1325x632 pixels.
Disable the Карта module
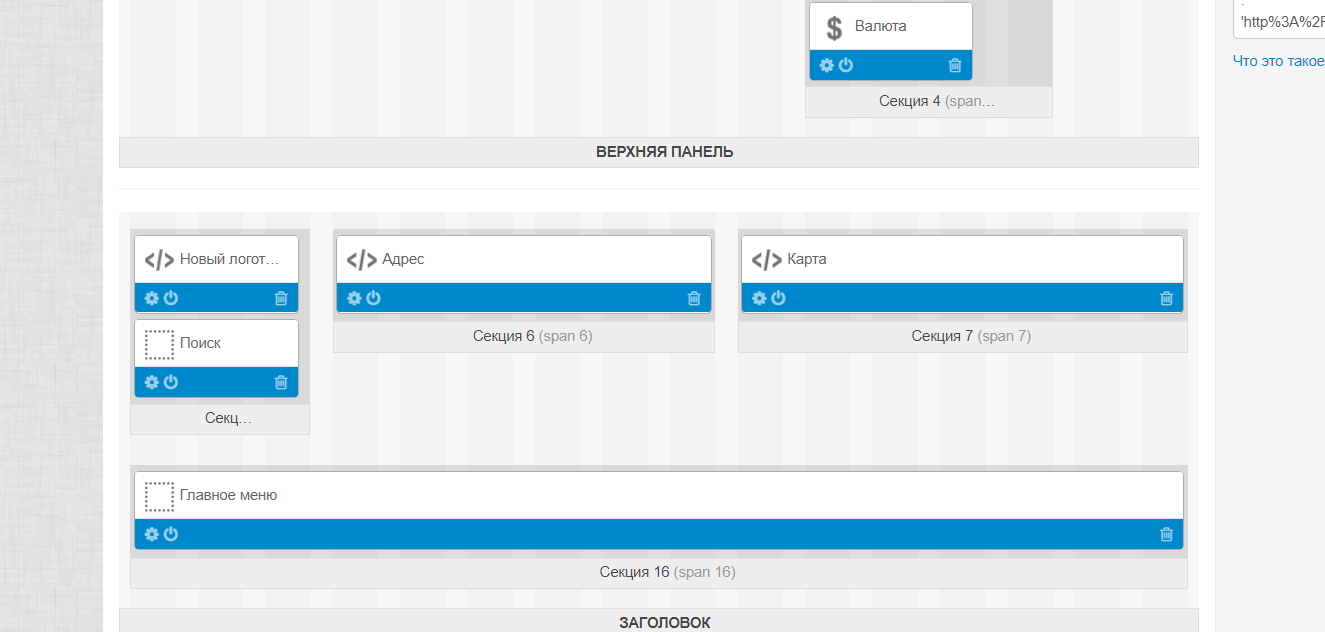point(777,297)
